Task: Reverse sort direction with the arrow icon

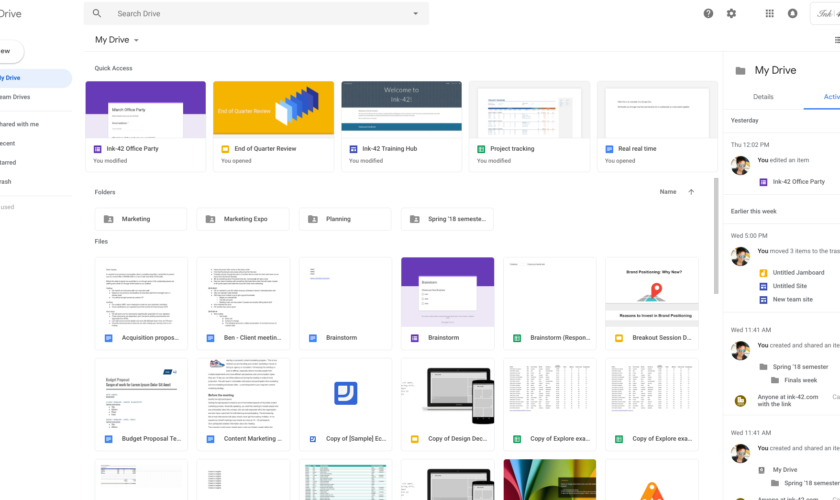Action: (691, 192)
